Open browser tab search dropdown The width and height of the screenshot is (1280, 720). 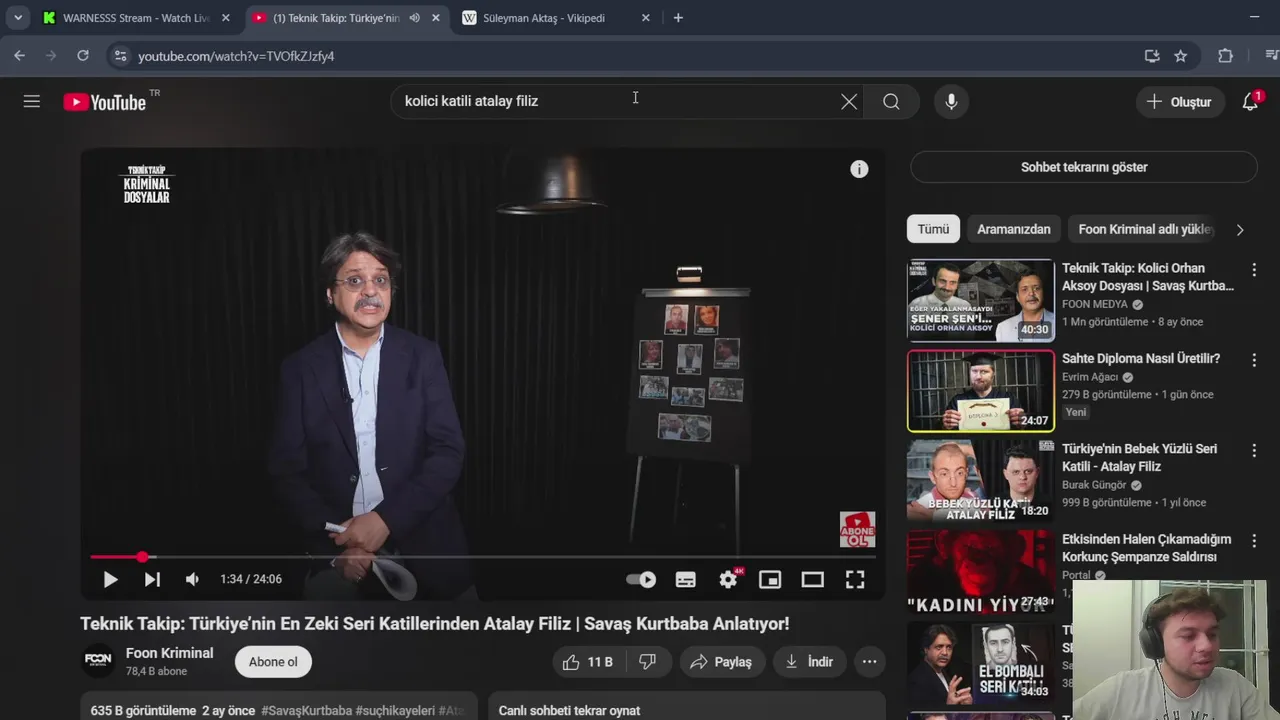pos(18,18)
